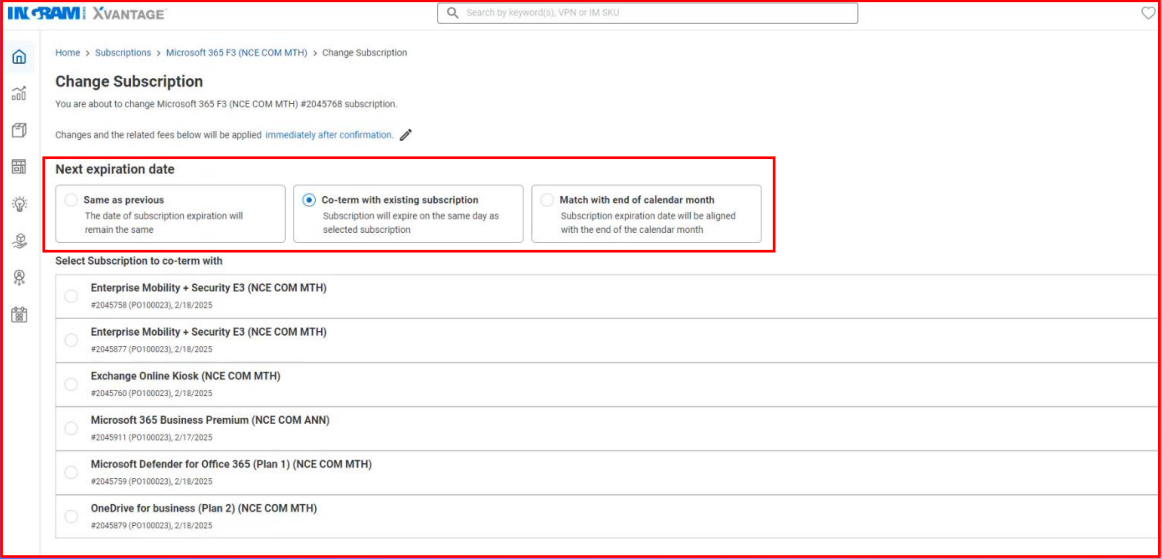Image resolution: width=1162 pixels, height=559 pixels.
Task: Click '#2045758 (PO100023), 2/18/2025' detail text
Action: [152, 305]
